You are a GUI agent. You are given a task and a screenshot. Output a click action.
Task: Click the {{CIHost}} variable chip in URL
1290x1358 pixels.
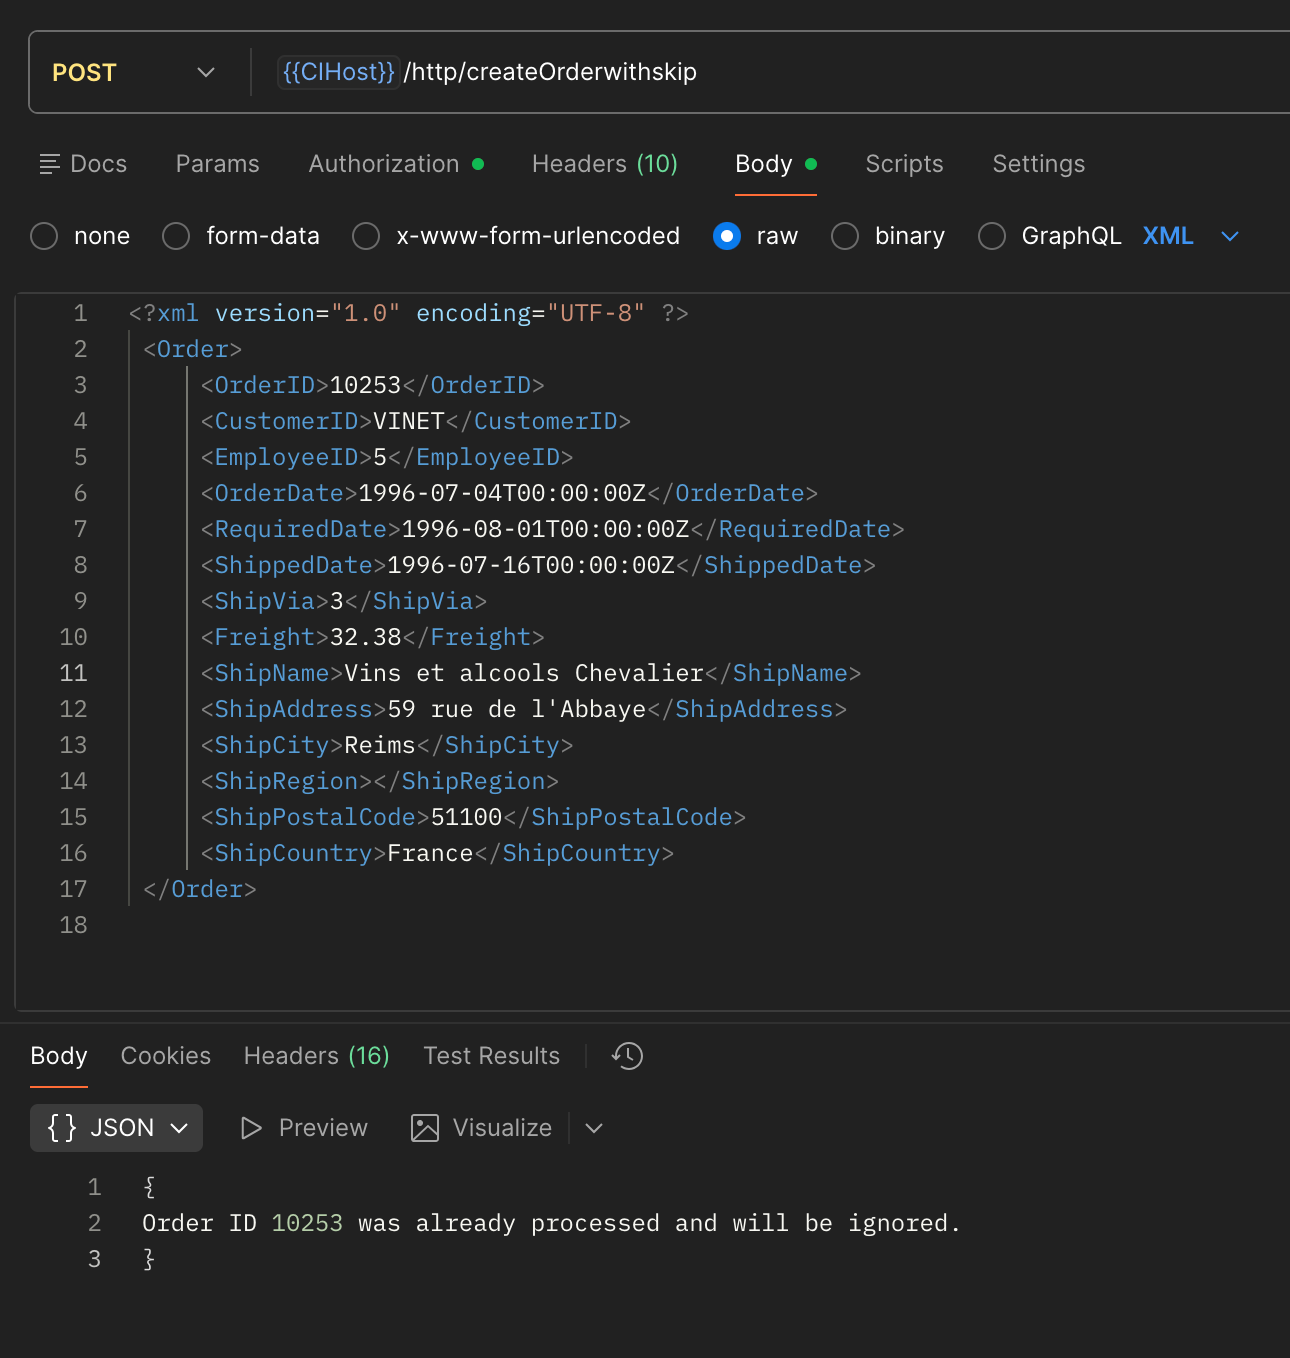coord(338,71)
